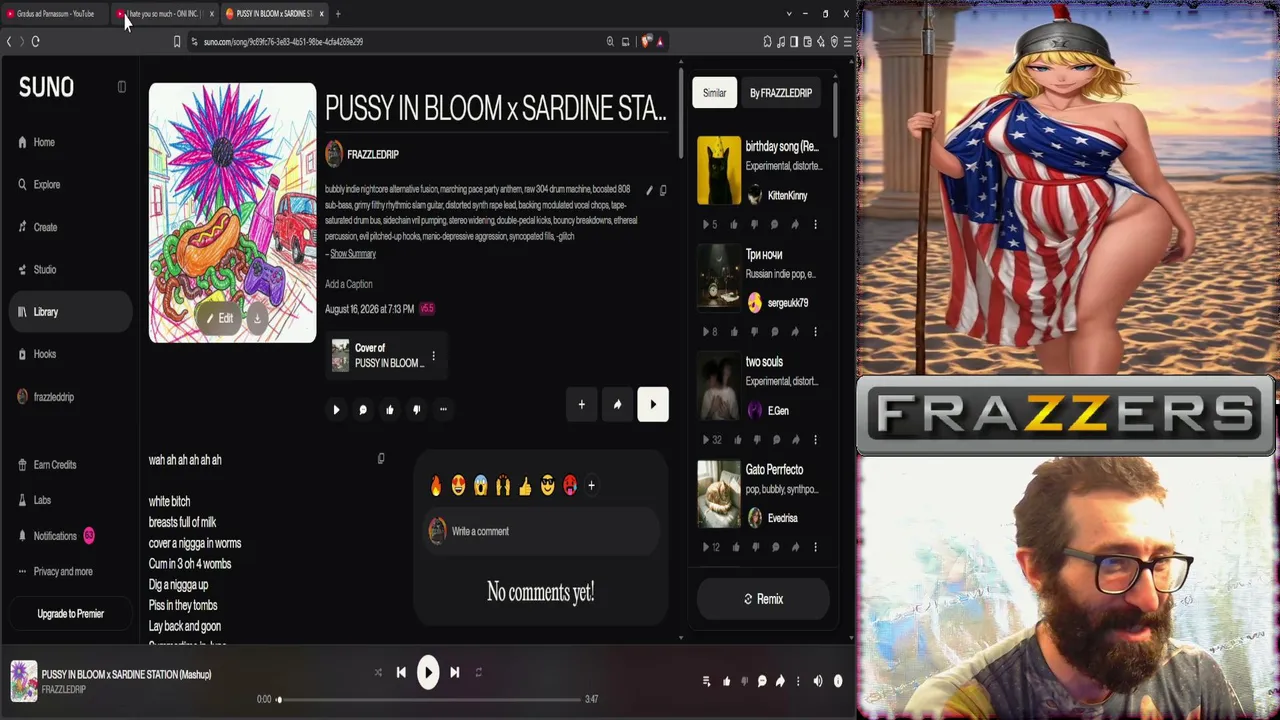
Task: Open Studio from the sidebar
Action: click(37, 270)
